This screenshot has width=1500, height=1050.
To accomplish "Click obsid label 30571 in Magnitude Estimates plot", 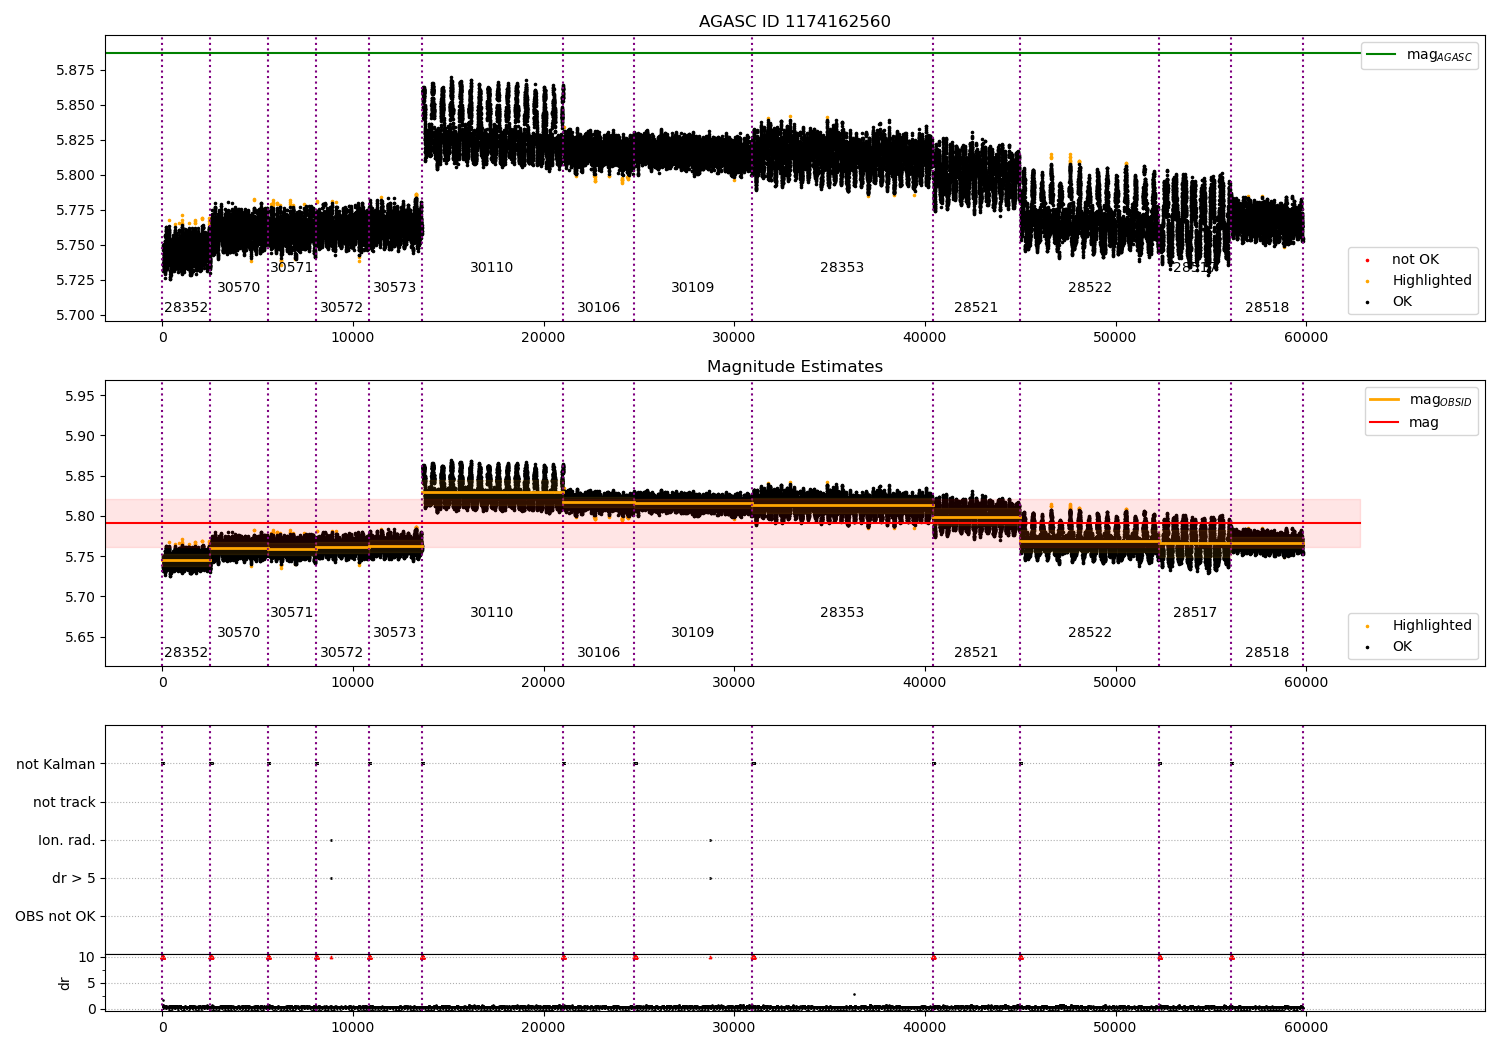I will pos(292,613).
